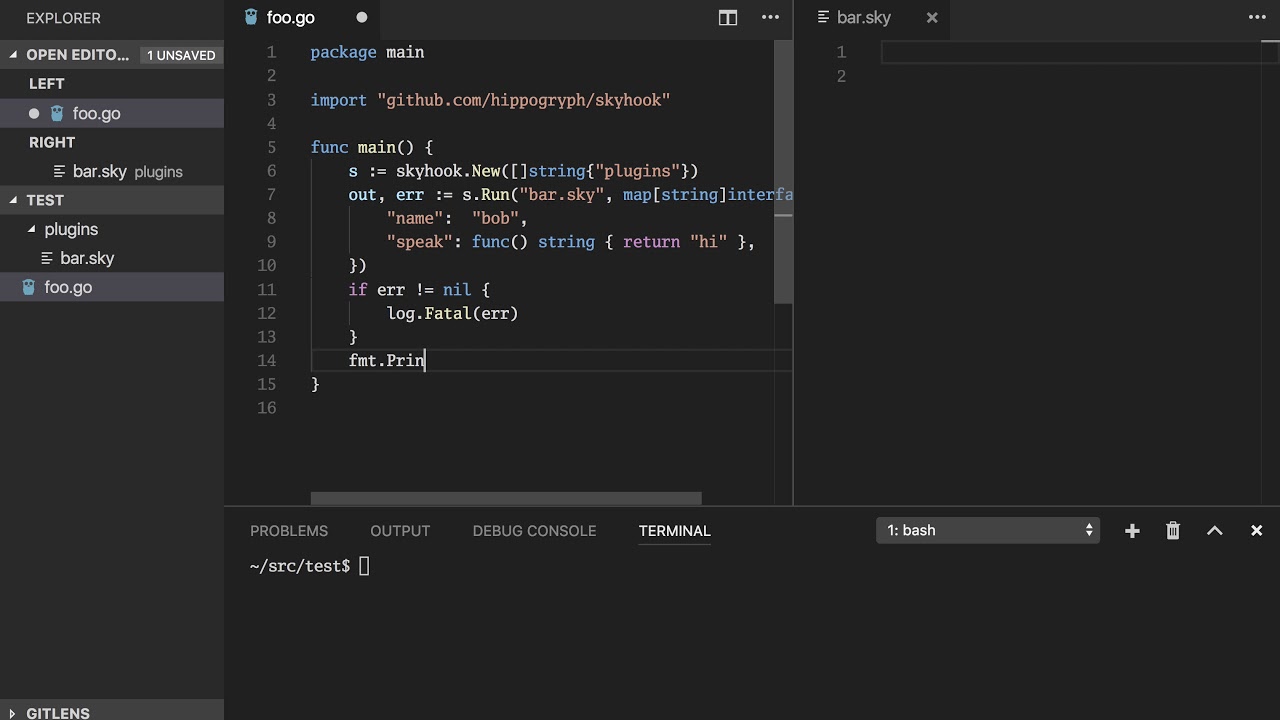Click the EXPLORER panel title
Screen dimensions: 1280x720
63,18
